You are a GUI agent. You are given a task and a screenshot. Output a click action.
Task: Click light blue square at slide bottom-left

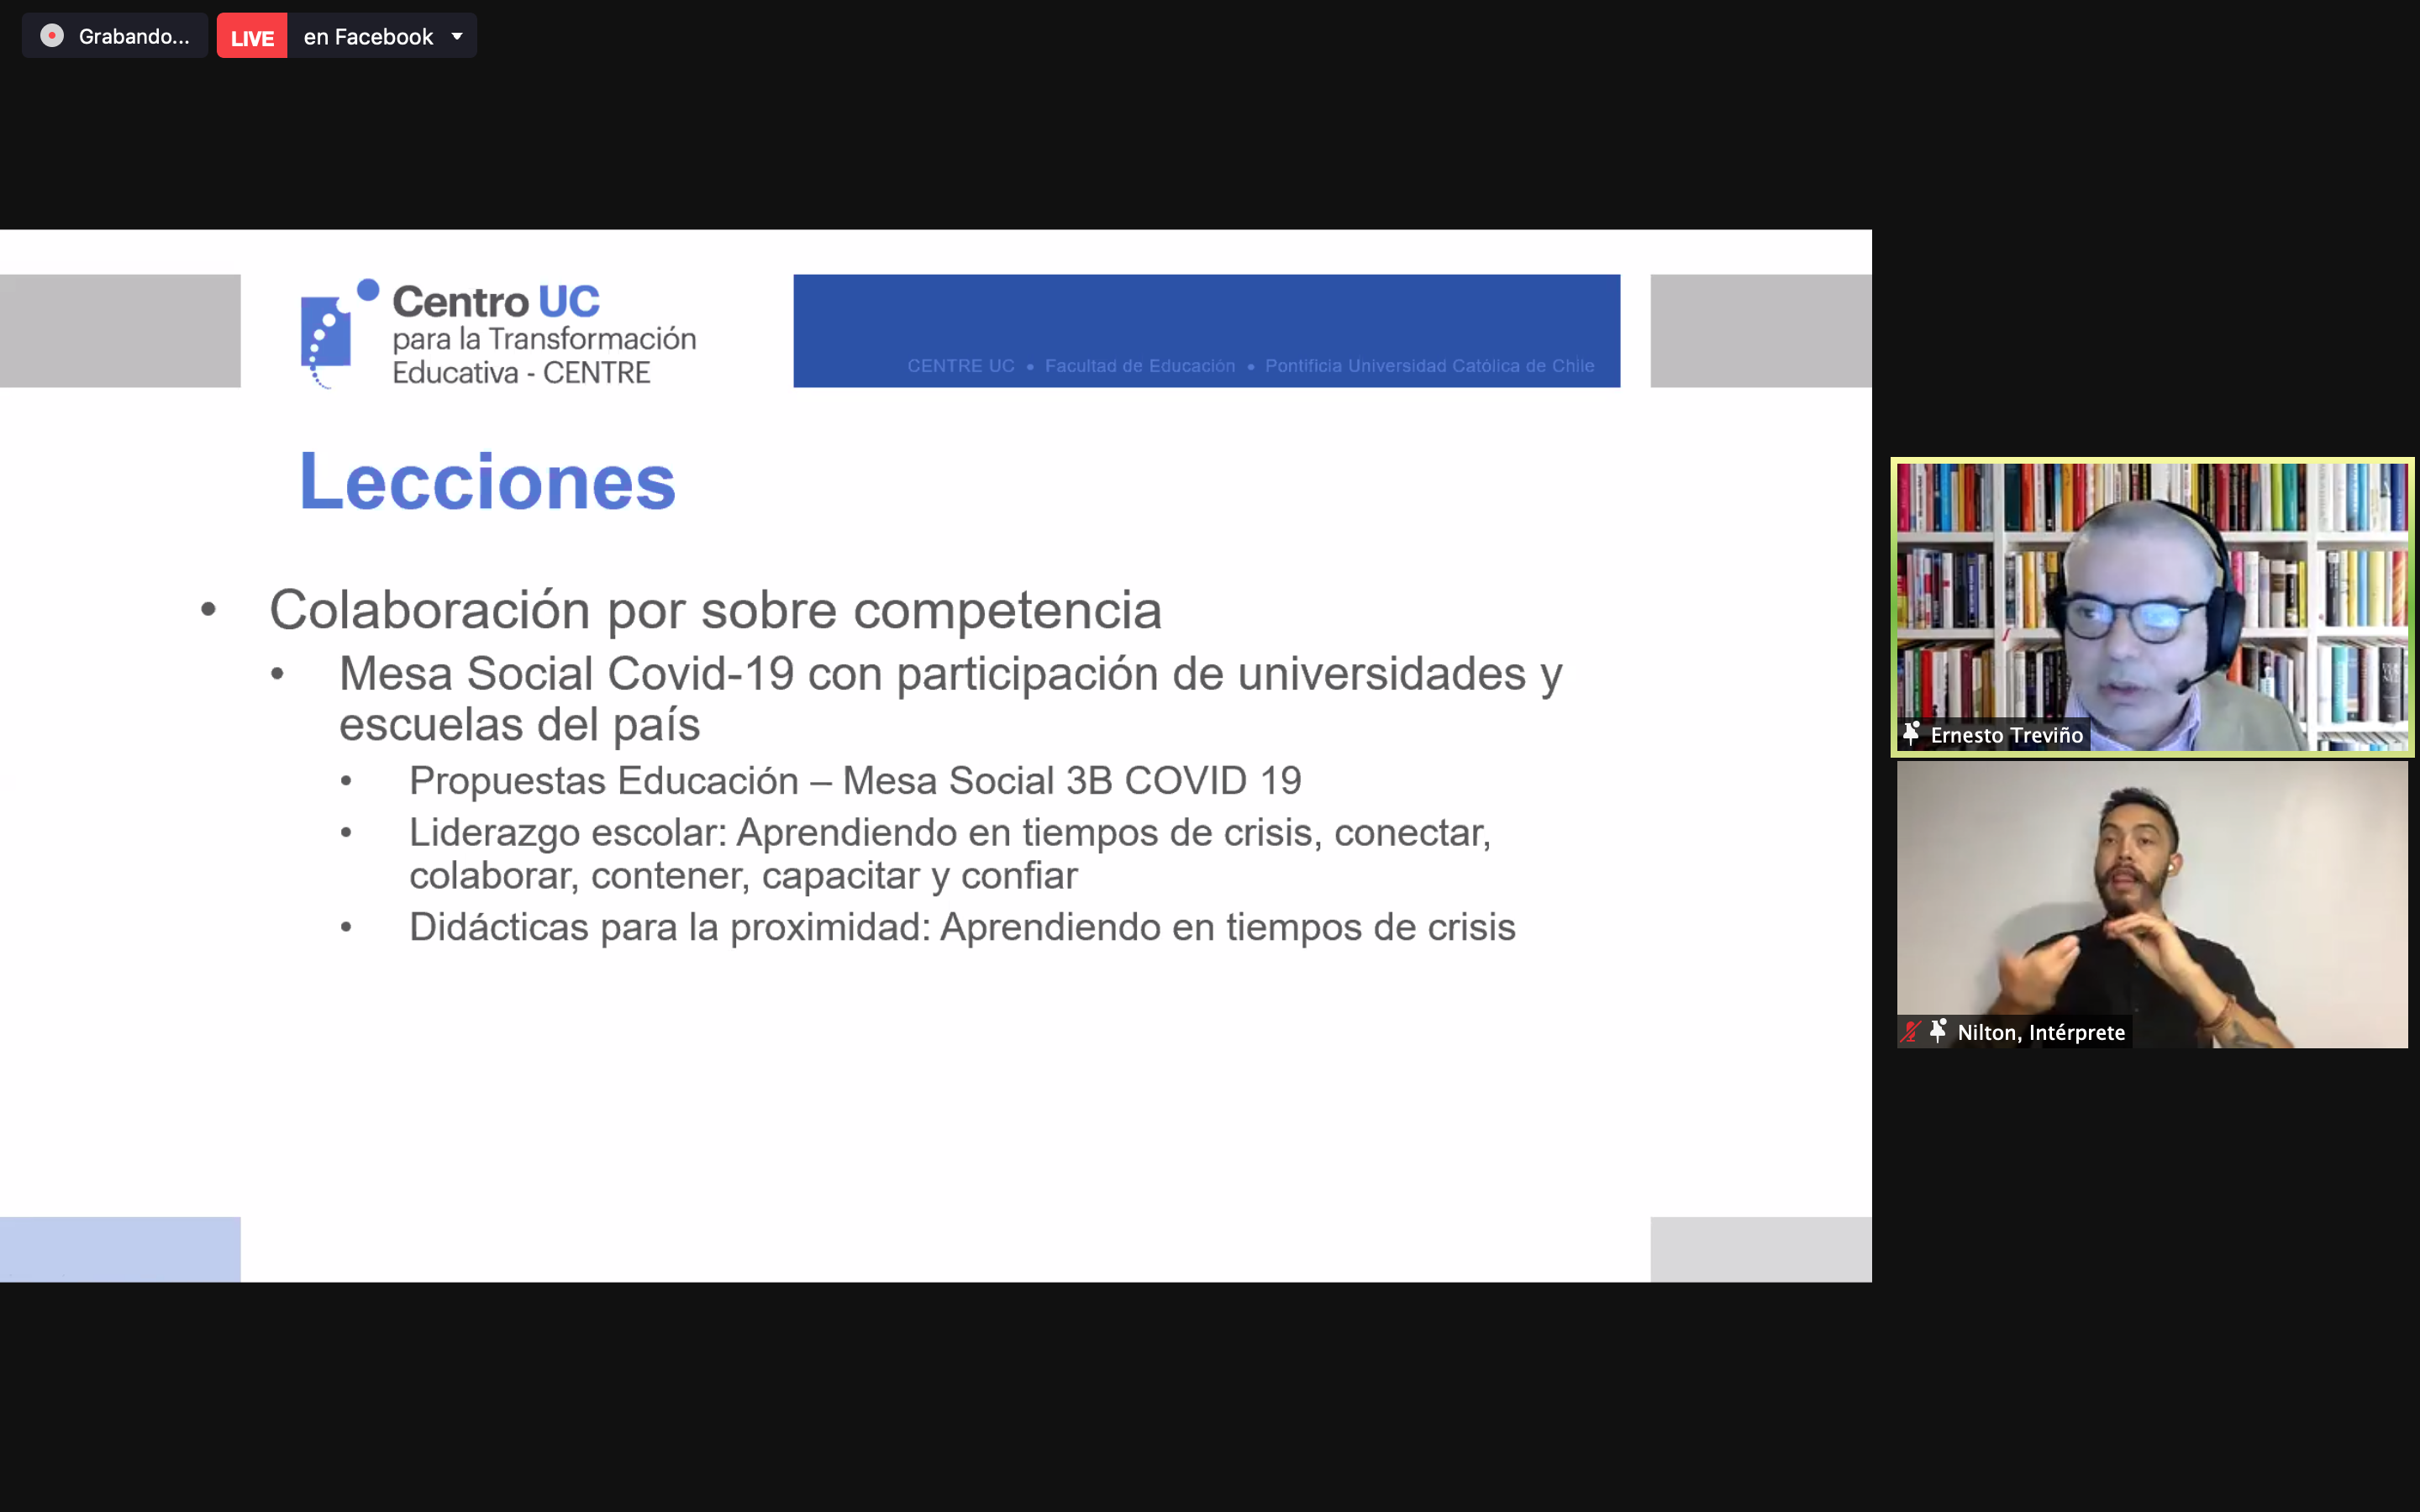click(120, 1248)
